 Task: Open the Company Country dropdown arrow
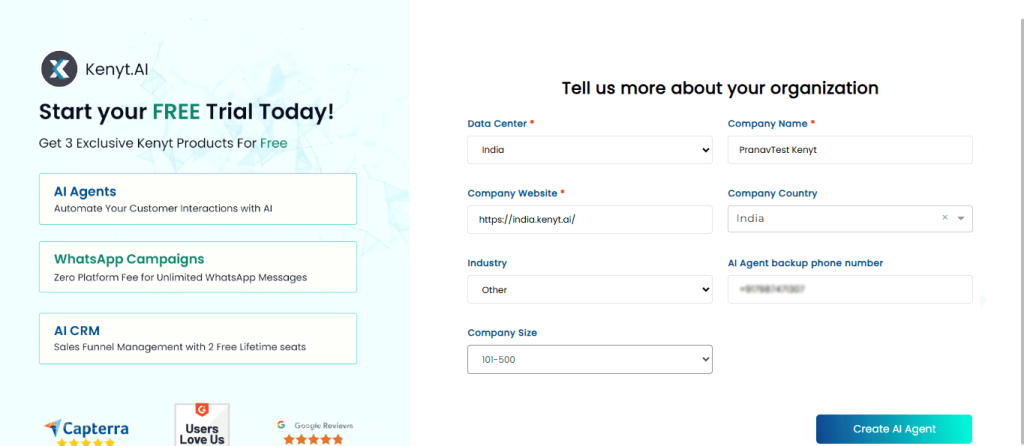click(961, 219)
